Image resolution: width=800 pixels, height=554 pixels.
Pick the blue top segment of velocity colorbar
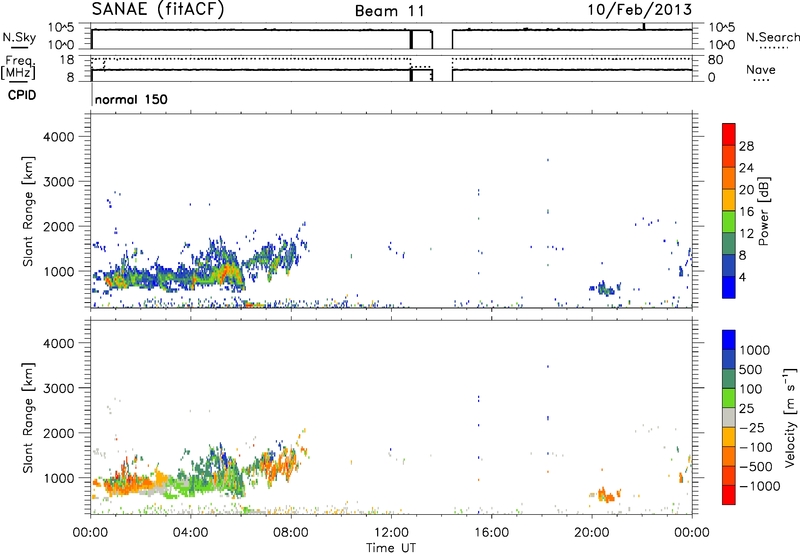click(x=729, y=339)
